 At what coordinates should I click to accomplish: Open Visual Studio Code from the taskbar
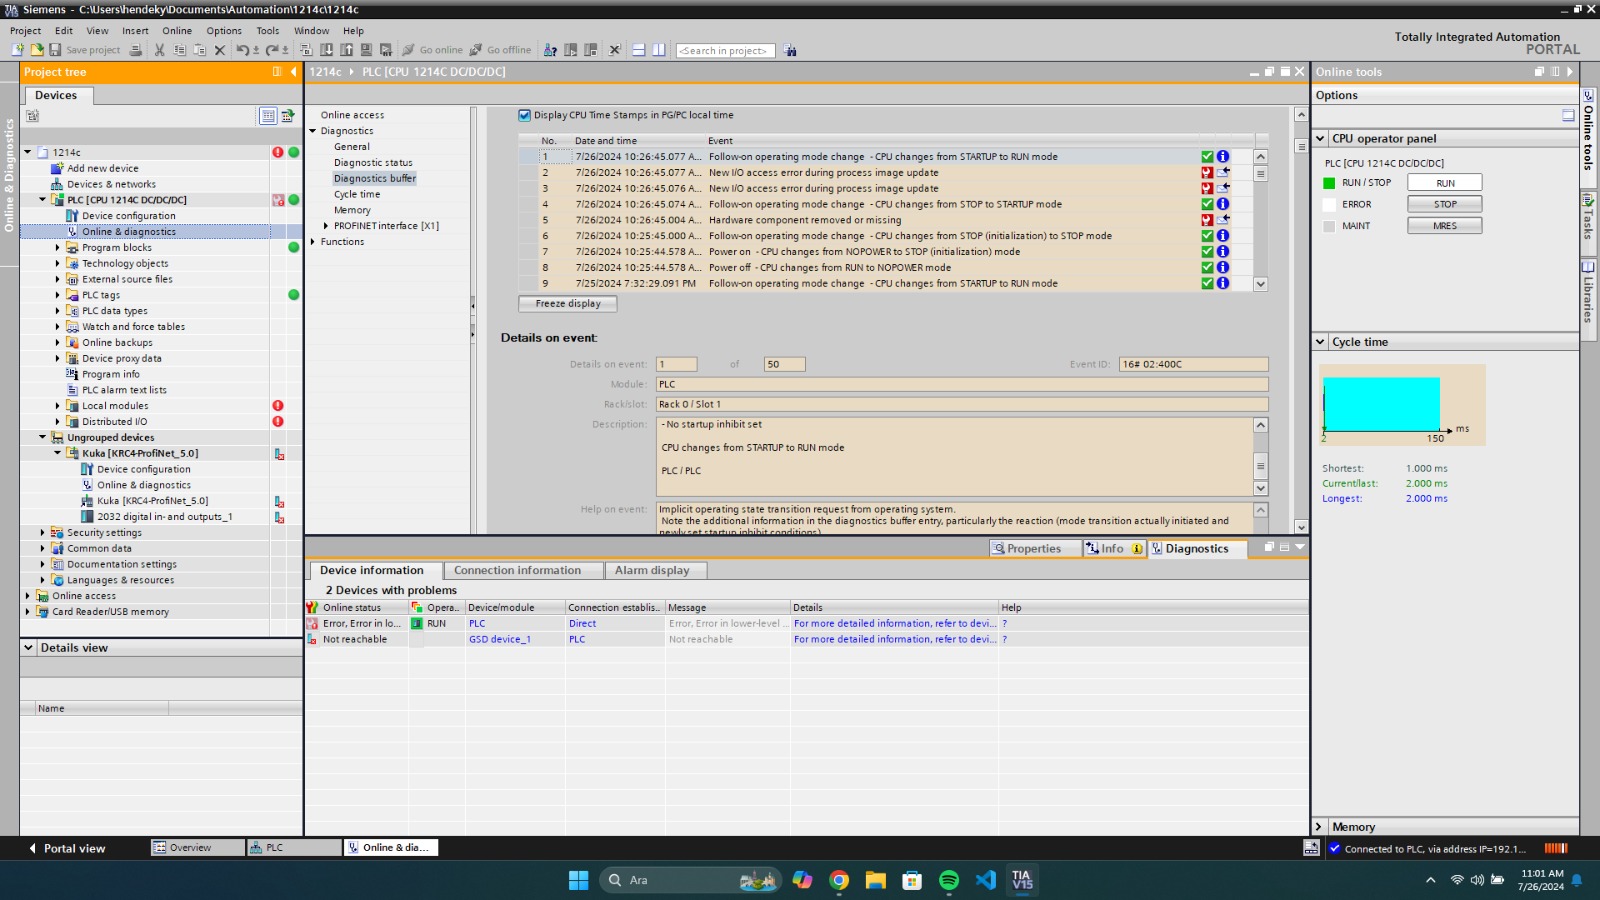986,880
